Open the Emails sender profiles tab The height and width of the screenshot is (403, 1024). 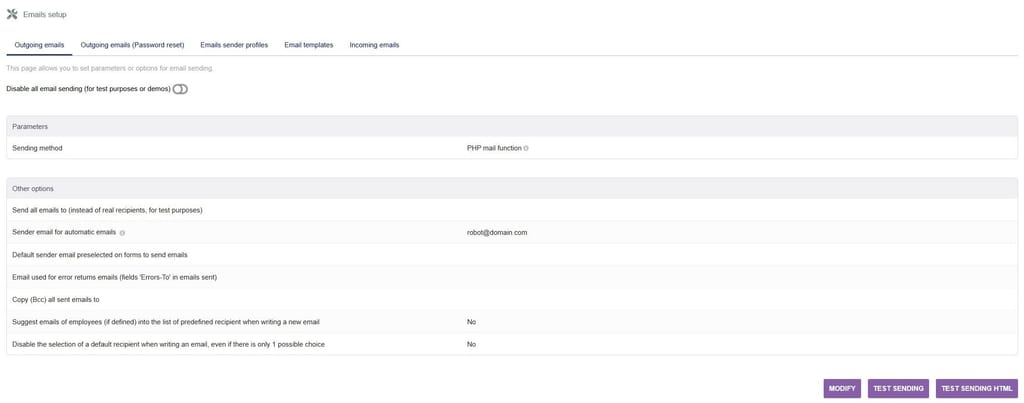coord(234,45)
